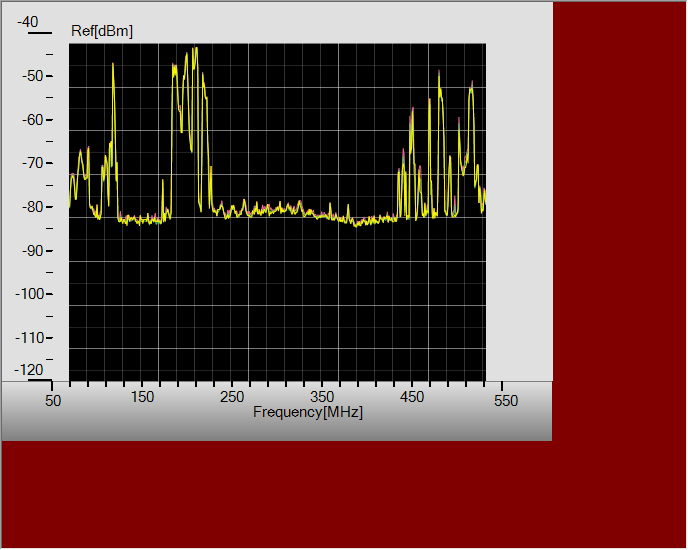The width and height of the screenshot is (688, 550).
Task: Click the 250 frequency tick label
Action: [232, 397]
